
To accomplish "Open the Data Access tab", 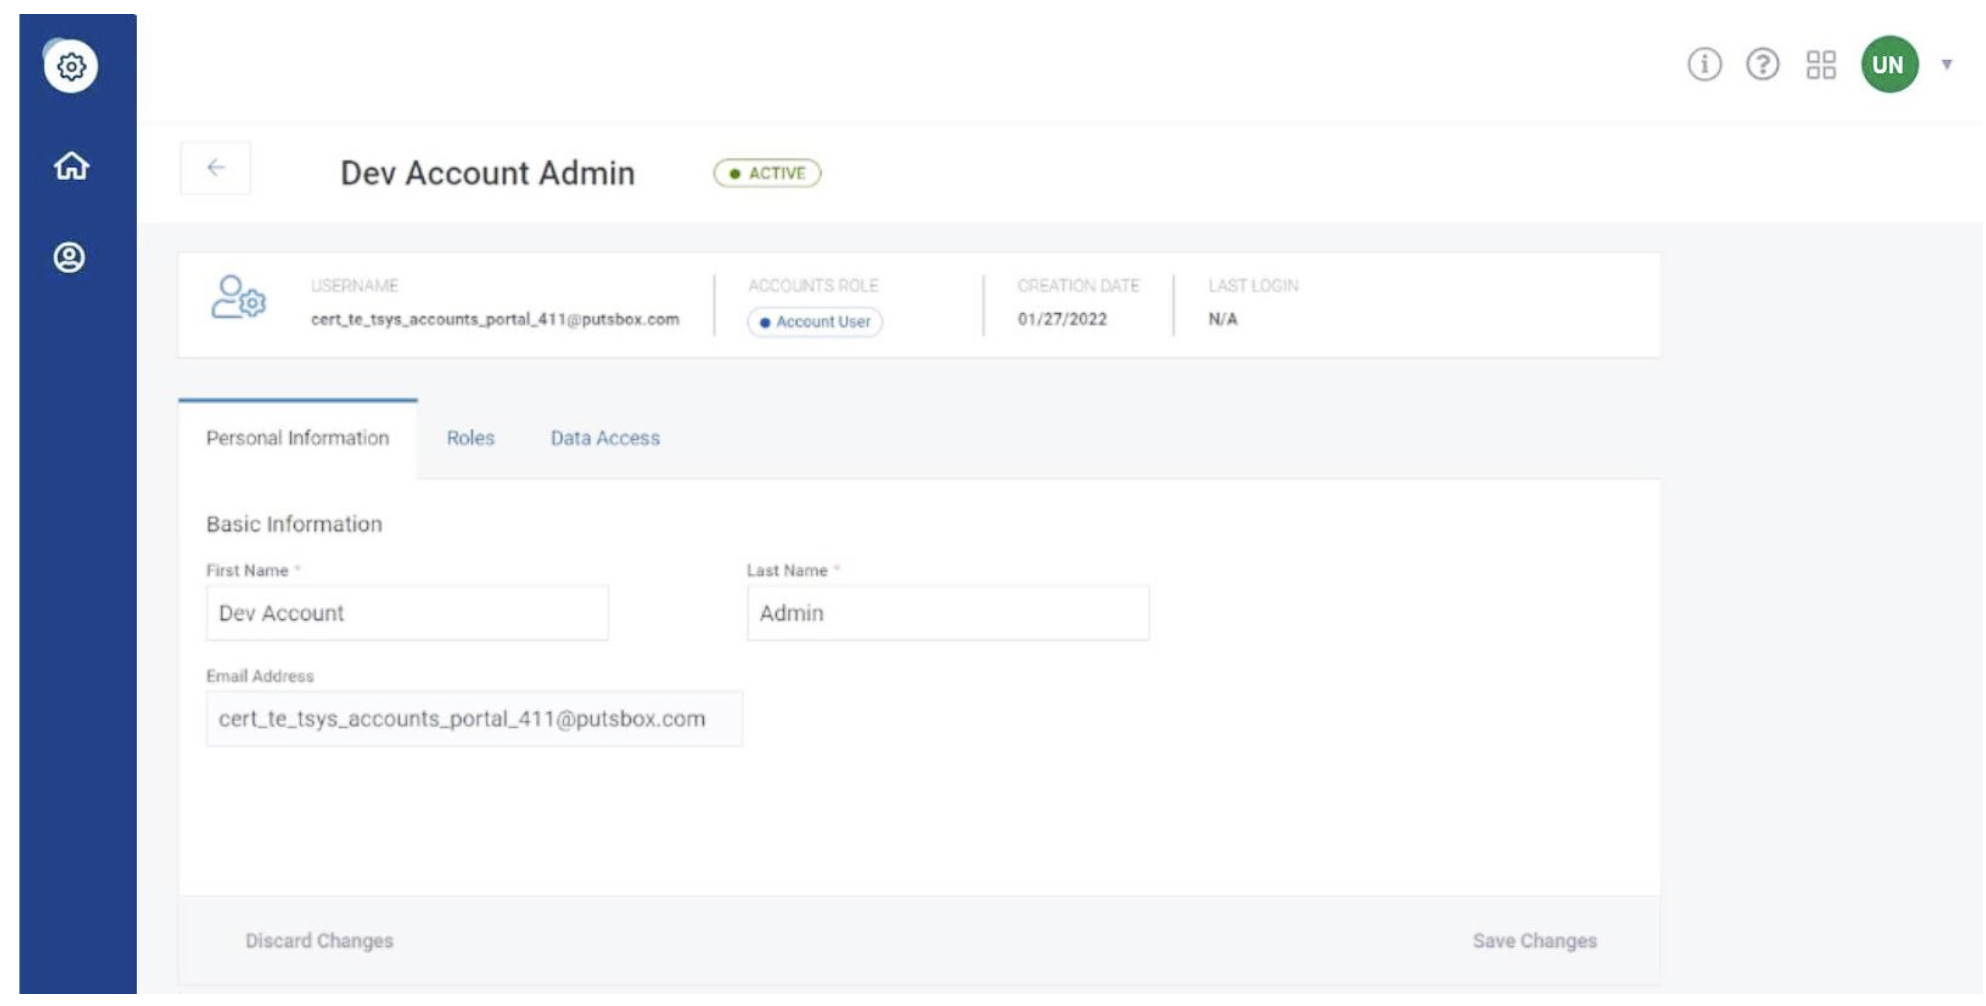I will point(604,438).
